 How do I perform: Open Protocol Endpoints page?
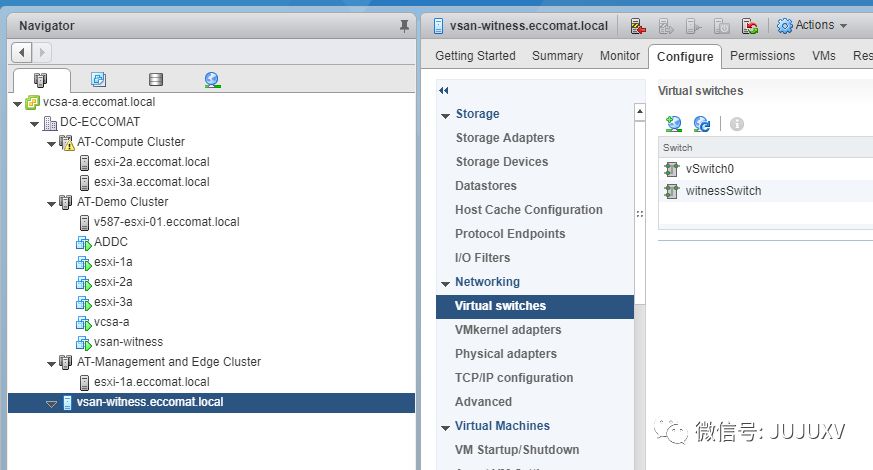[x=510, y=233]
